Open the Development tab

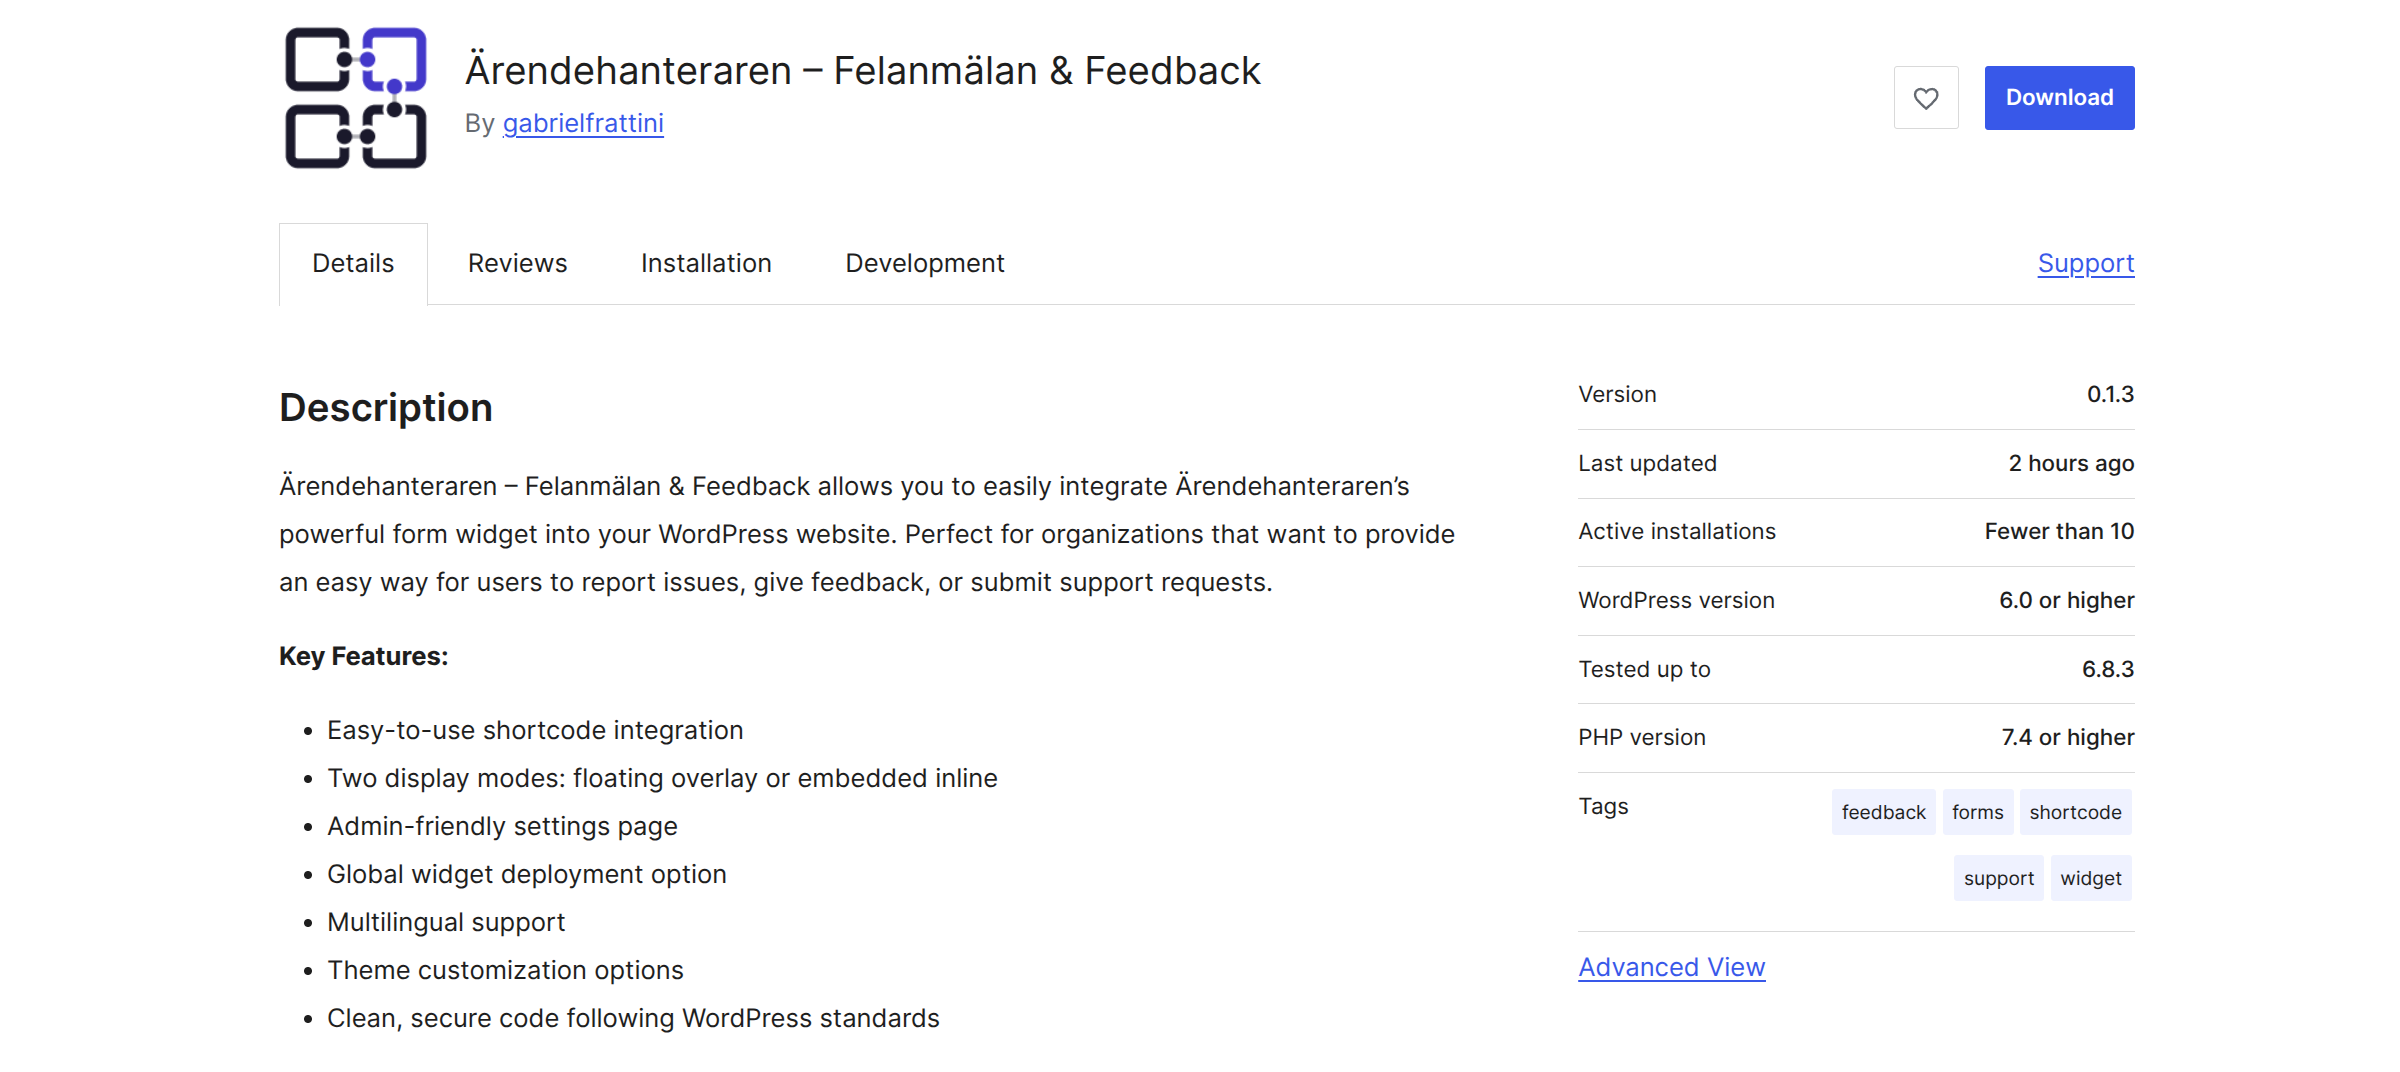pyautogui.click(x=924, y=262)
